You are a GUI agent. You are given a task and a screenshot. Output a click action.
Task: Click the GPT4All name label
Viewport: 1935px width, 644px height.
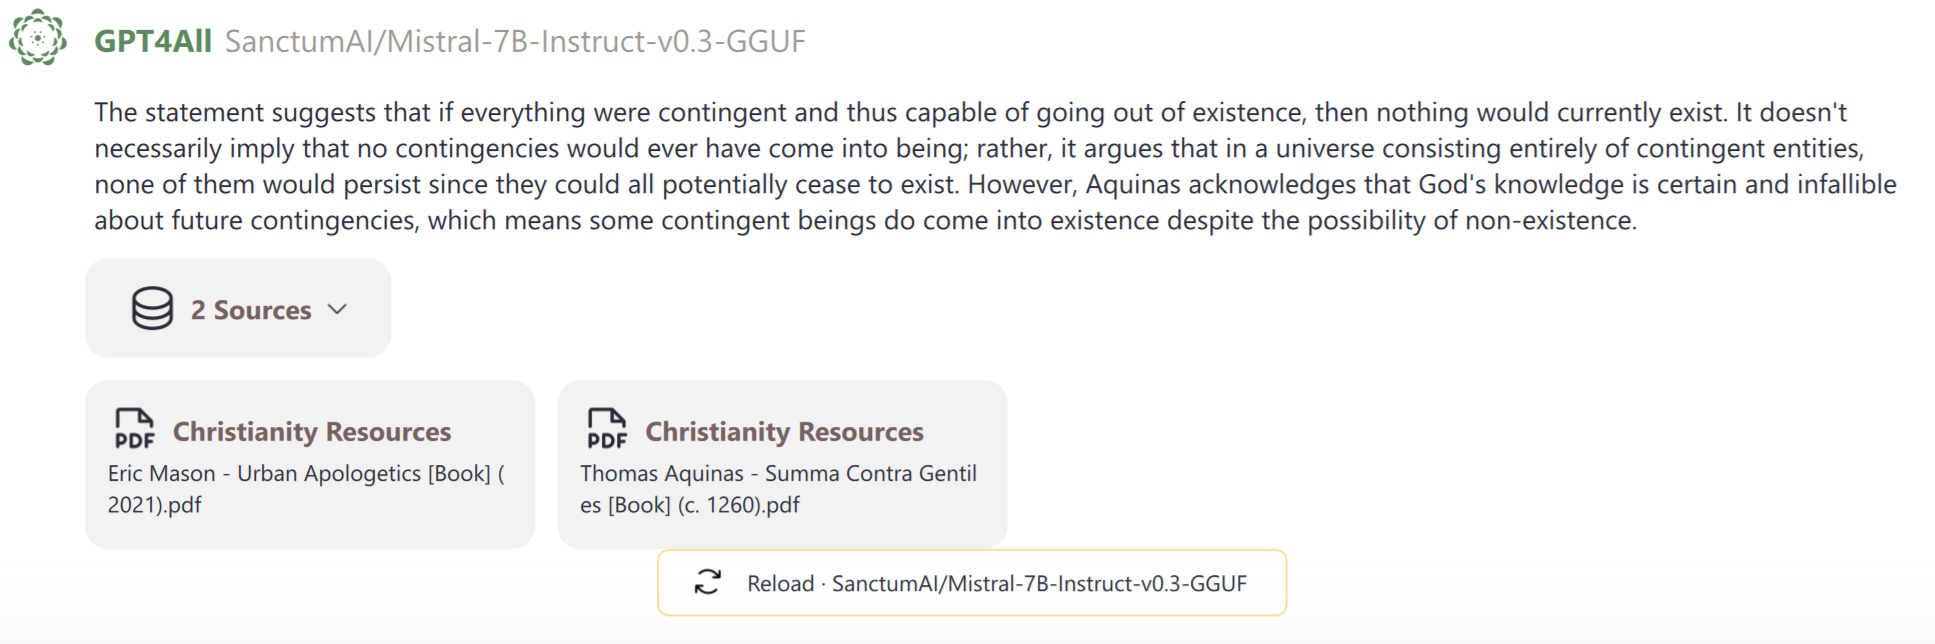click(x=152, y=41)
